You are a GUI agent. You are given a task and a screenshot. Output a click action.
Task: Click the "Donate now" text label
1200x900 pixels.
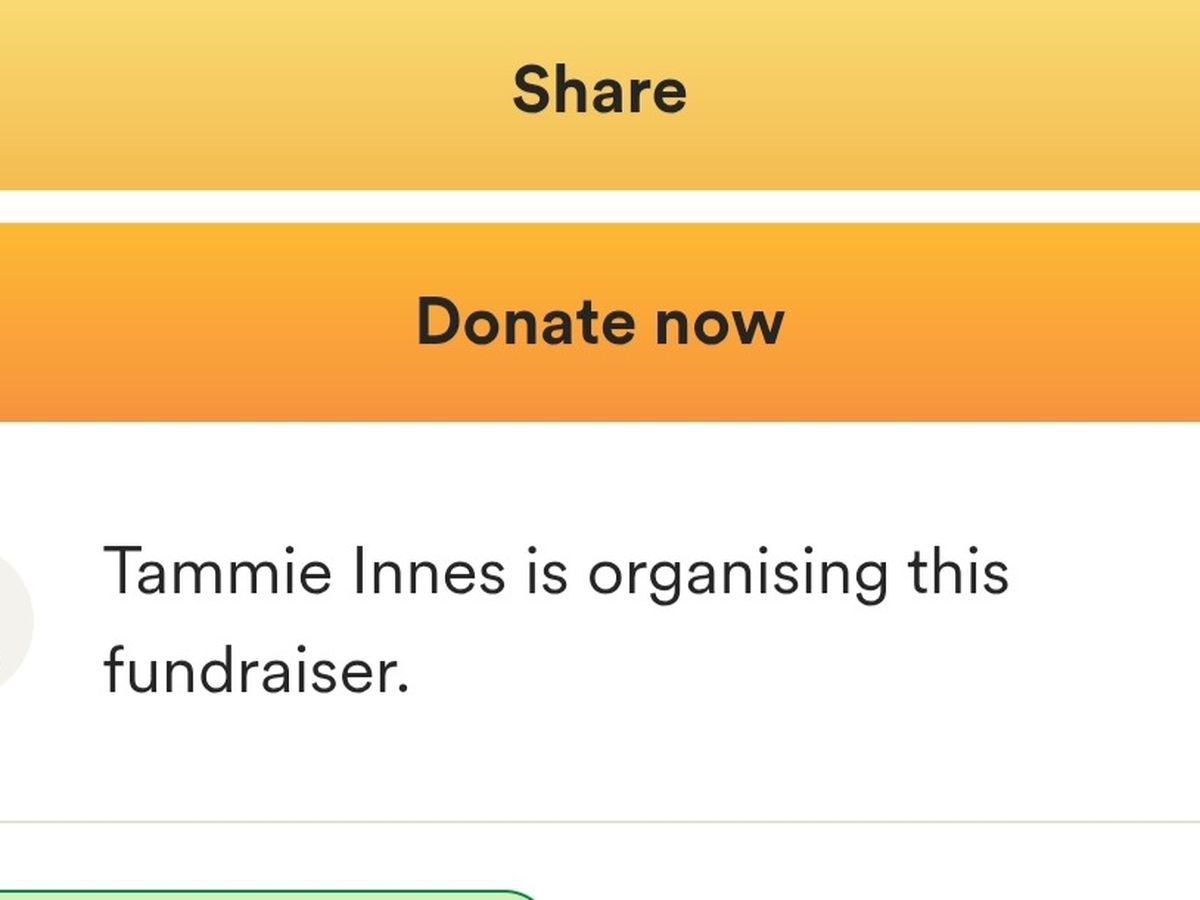pyautogui.click(x=600, y=322)
